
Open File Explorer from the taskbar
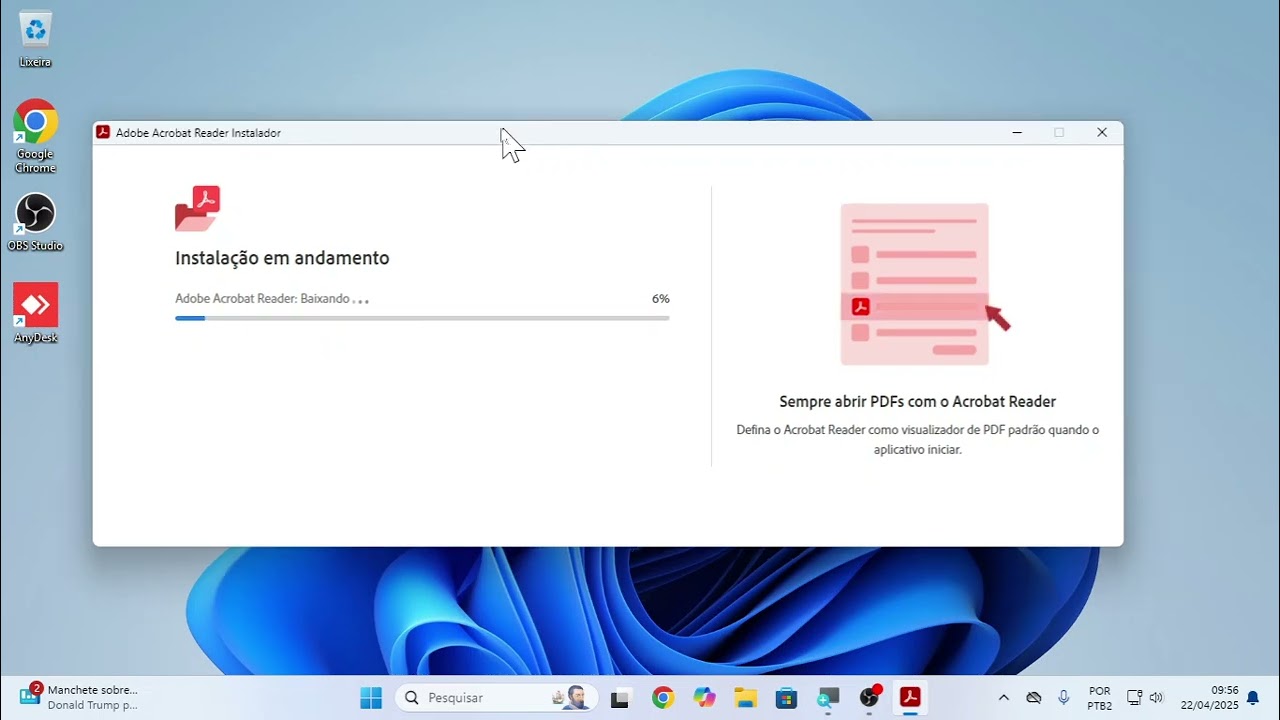(745, 698)
